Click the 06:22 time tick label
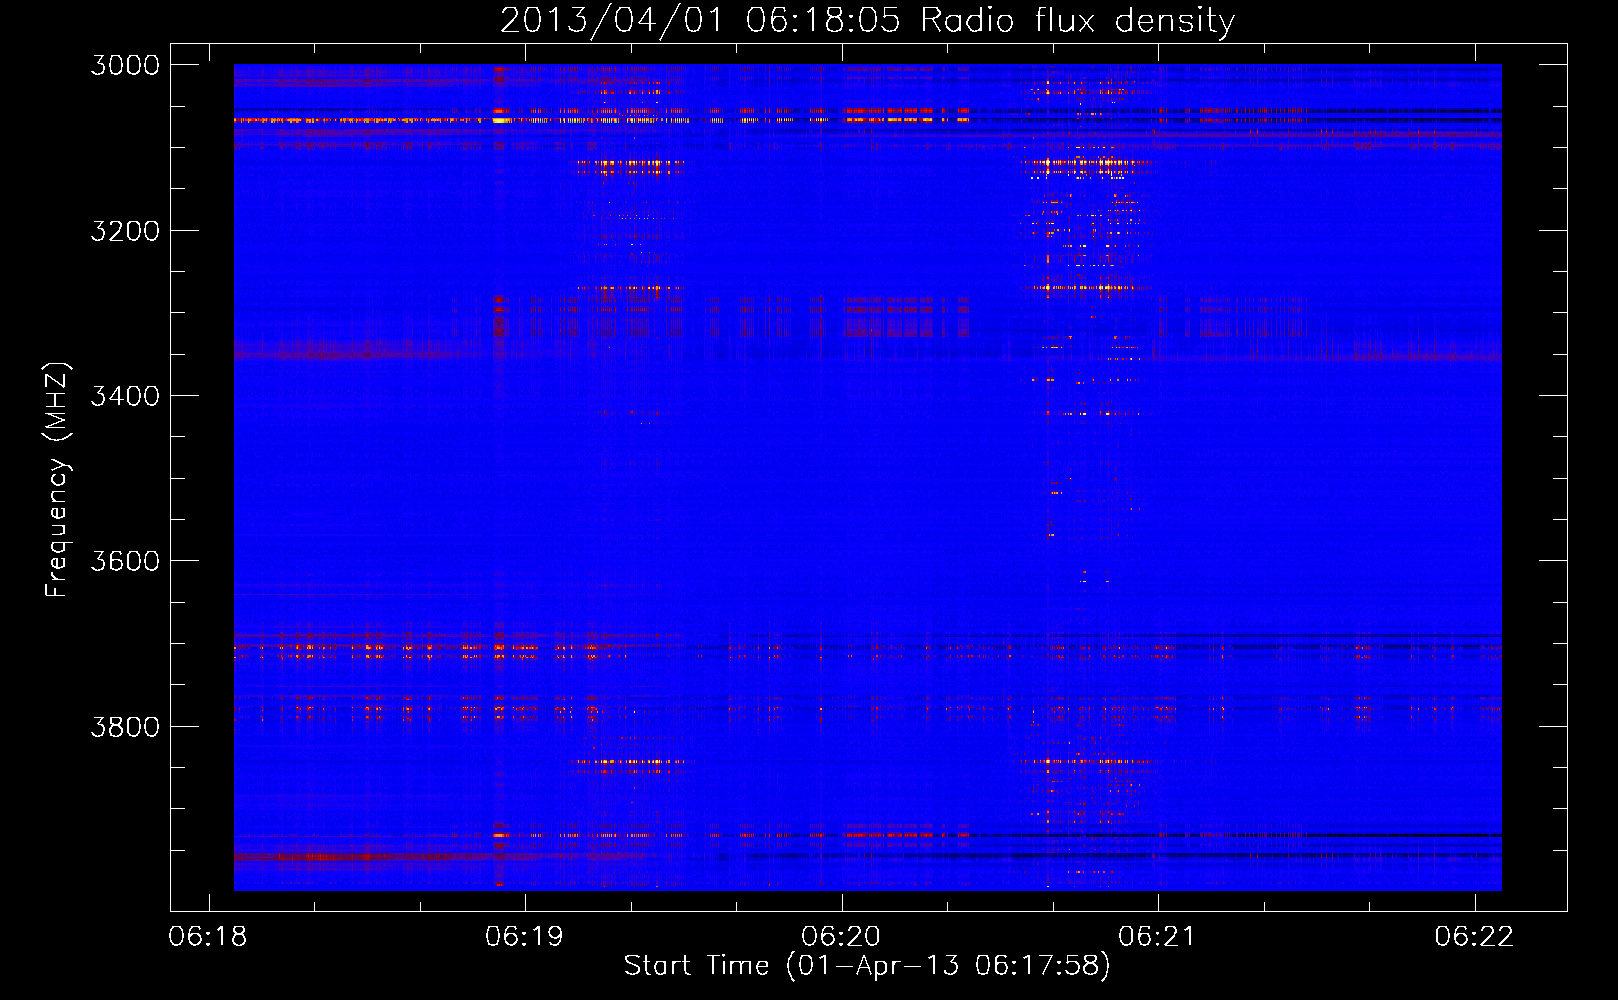Image resolution: width=1618 pixels, height=1000 pixels. coord(1474,936)
